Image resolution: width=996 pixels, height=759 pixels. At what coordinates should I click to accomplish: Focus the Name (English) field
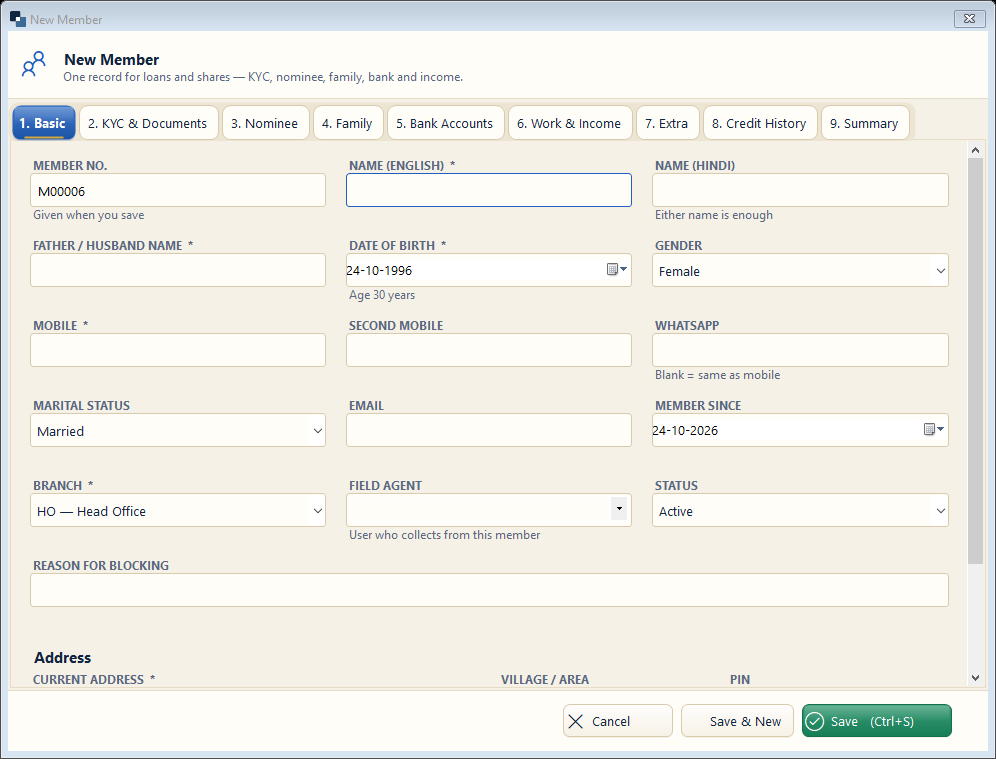point(488,190)
